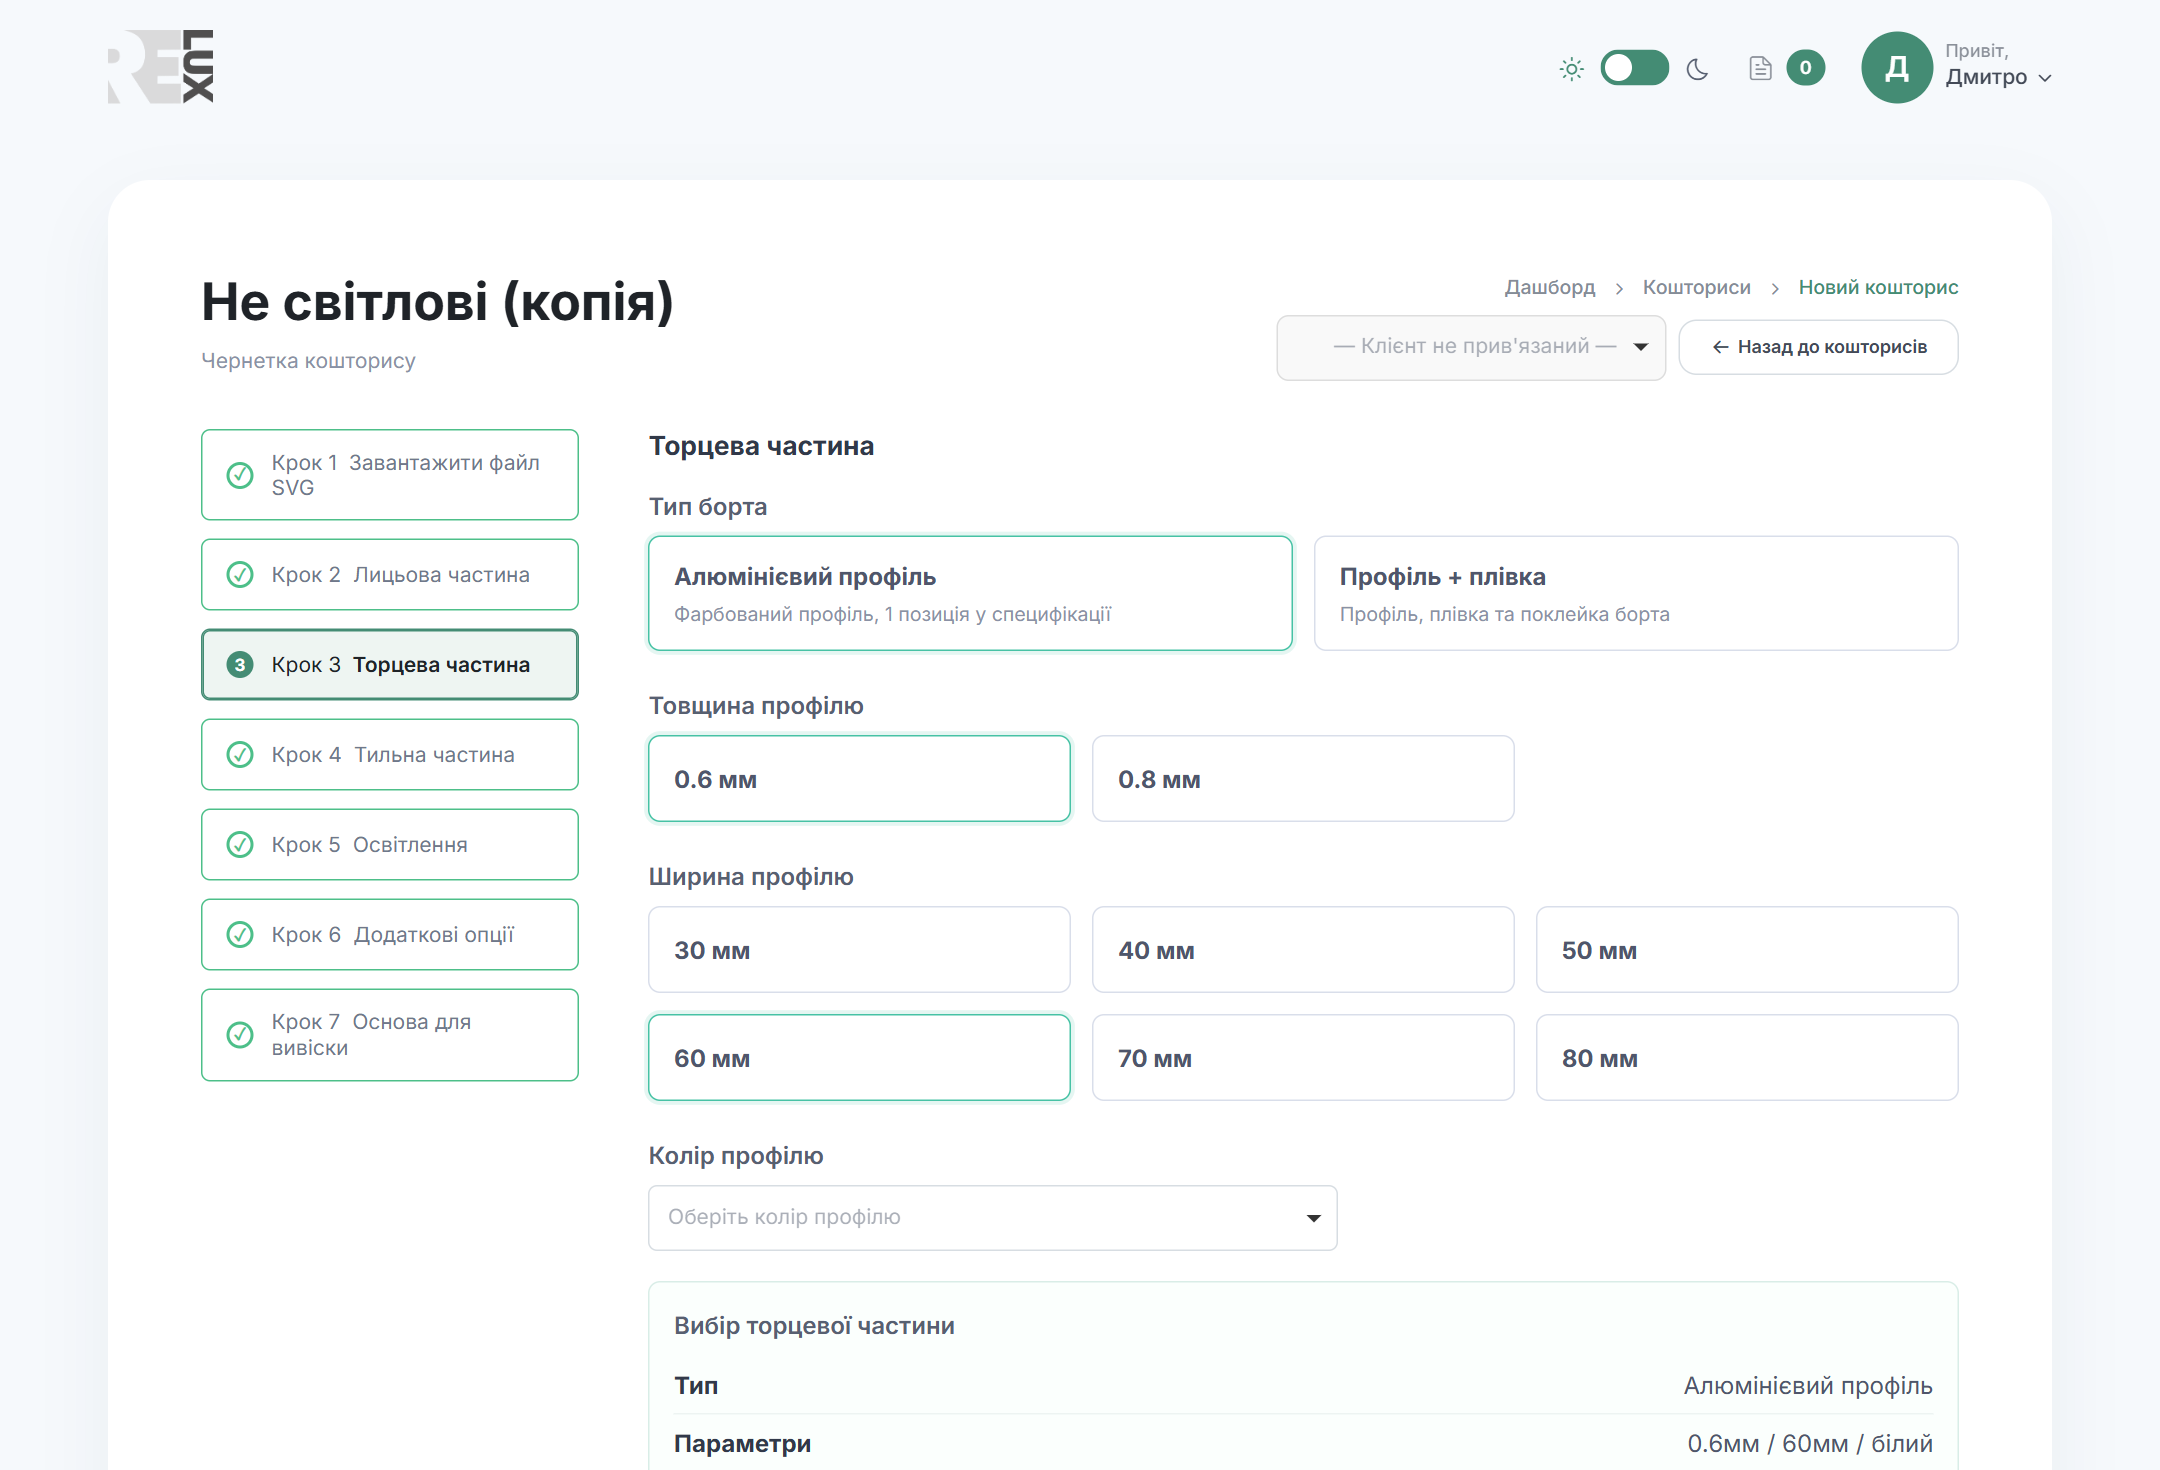Open Крок 6 Додаткові опції step

[390, 935]
